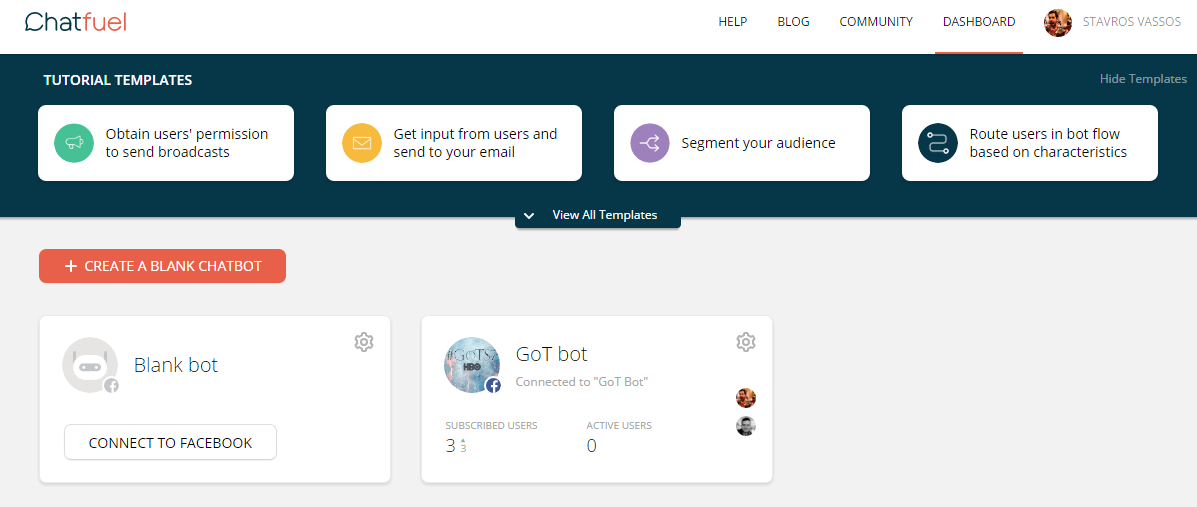Screen dimensions: 1197x507
Task: Click the ACTIVE USERS label
Action: click(619, 425)
